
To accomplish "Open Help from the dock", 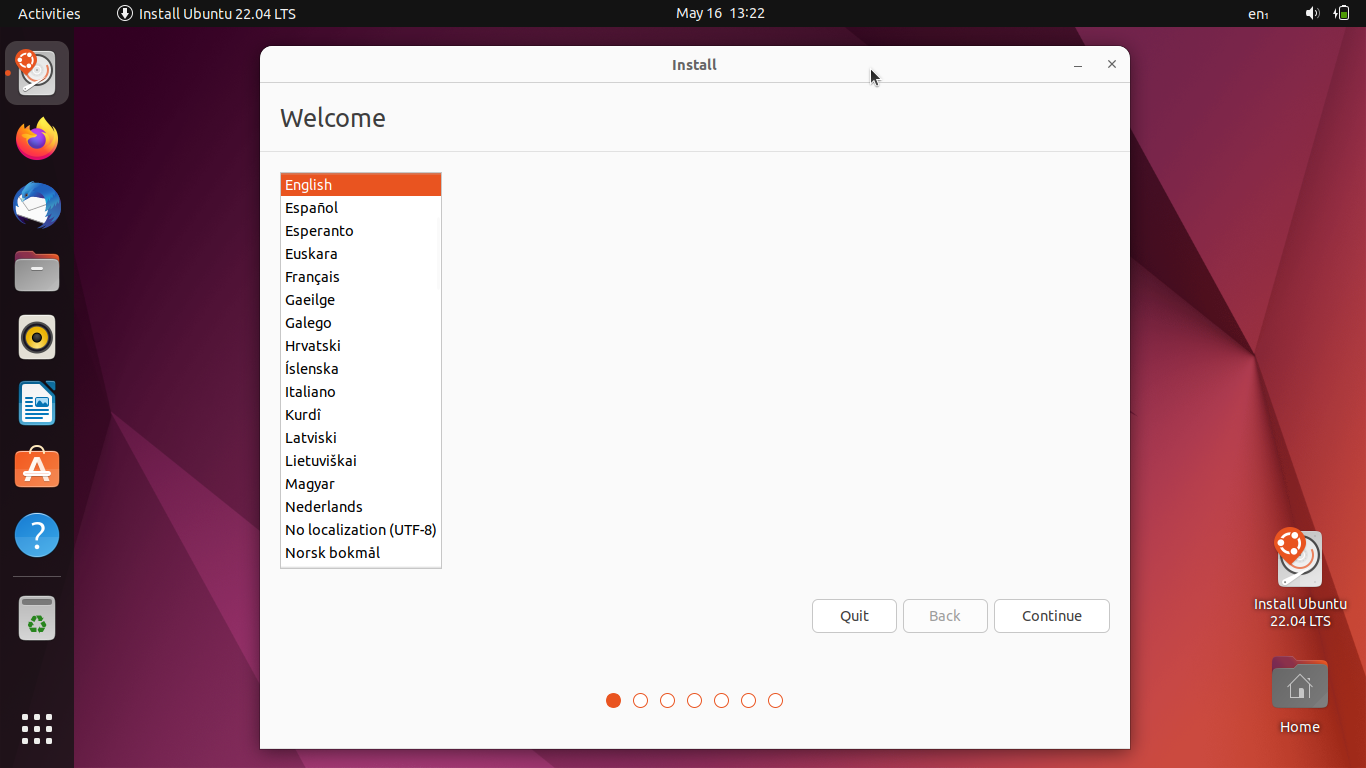I will click(37, 535).
